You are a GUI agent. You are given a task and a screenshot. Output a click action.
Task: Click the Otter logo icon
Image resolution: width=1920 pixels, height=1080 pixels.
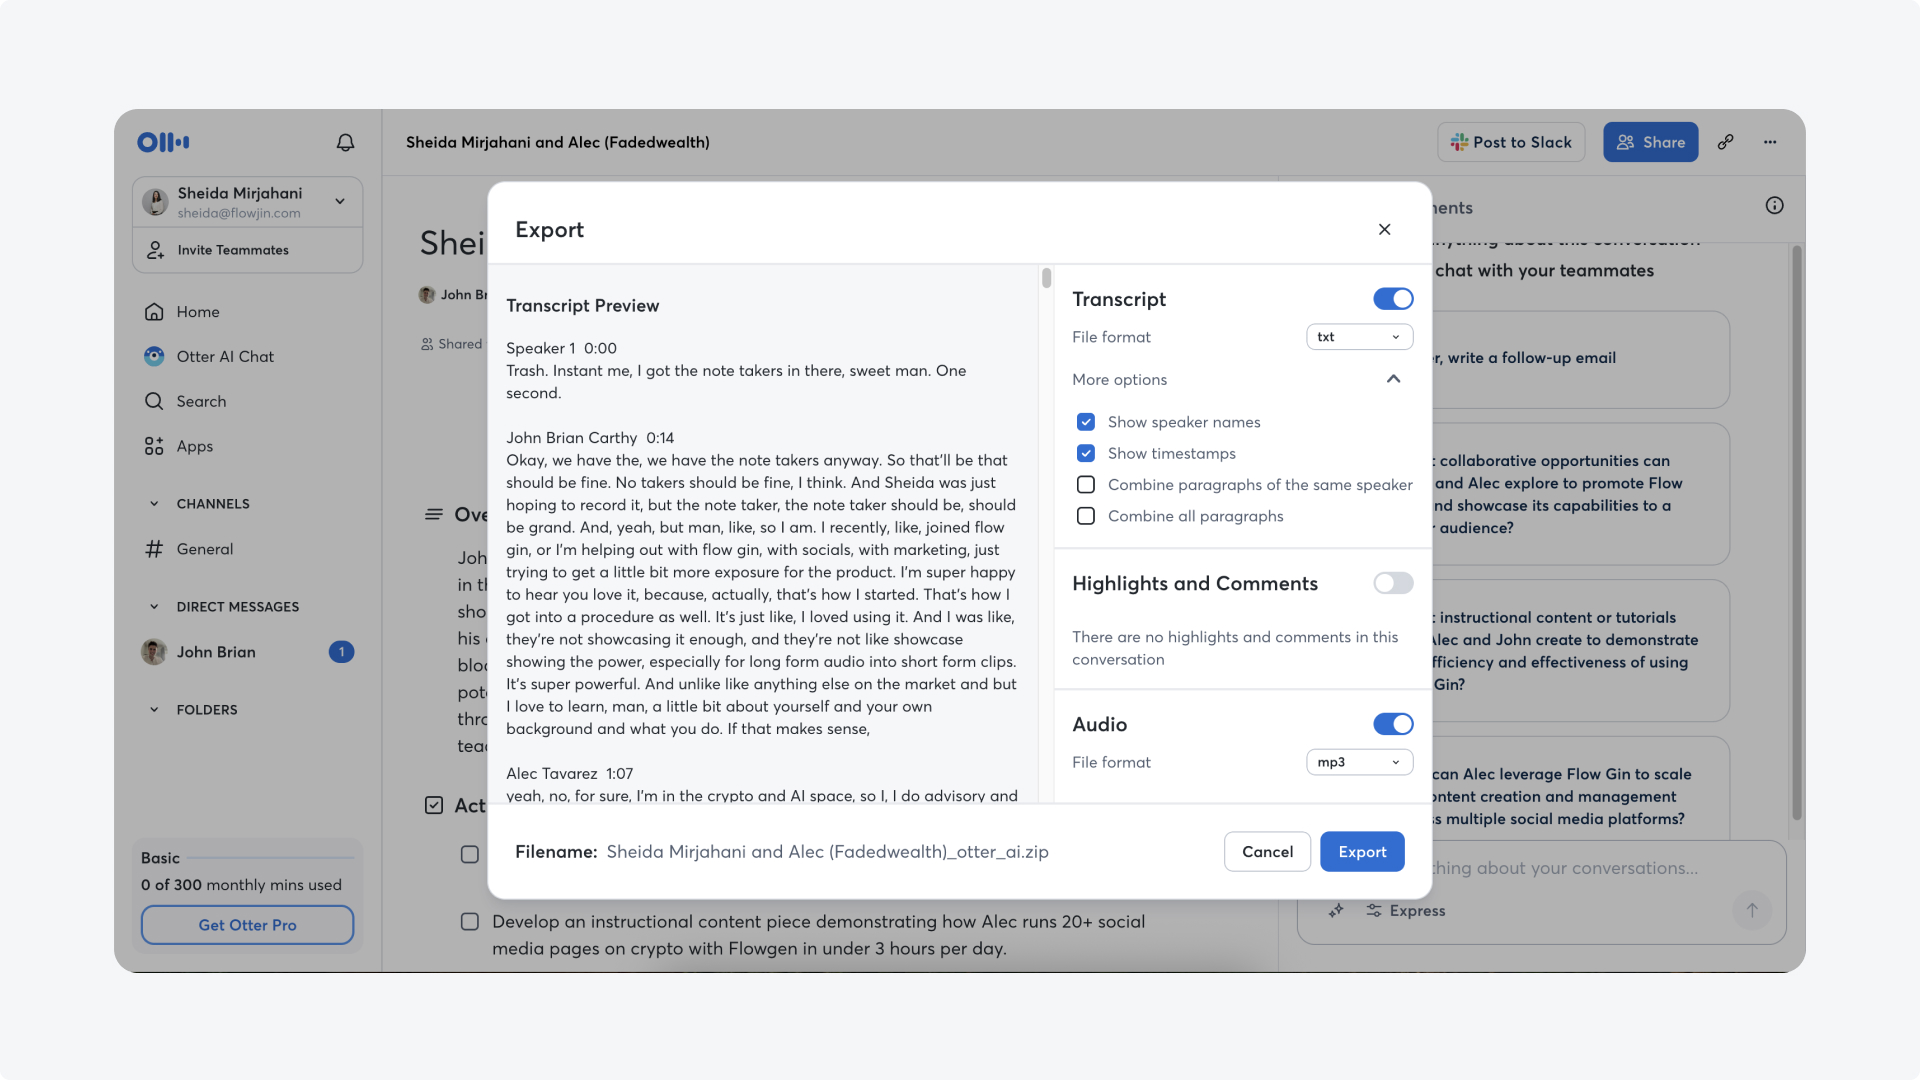coord(163,142)
